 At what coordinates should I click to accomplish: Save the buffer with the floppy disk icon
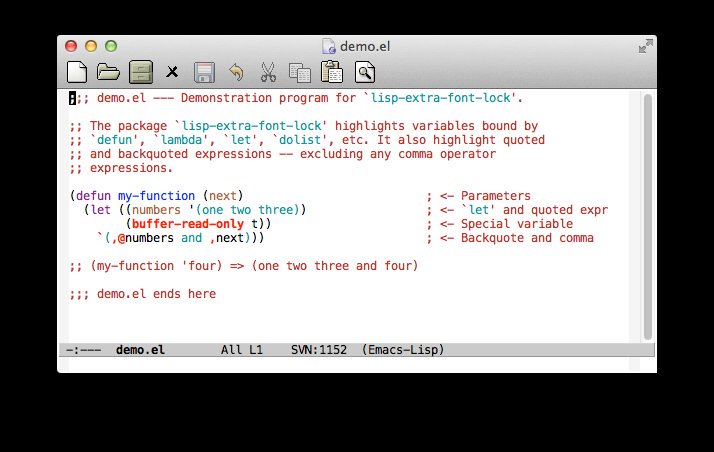[204, 71]
